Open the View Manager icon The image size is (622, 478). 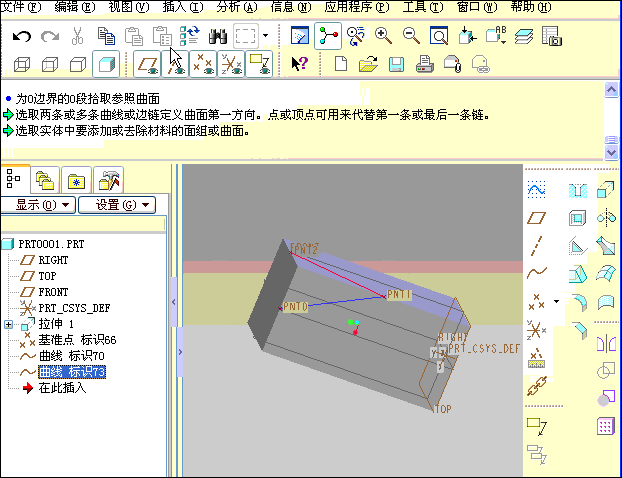pos(552,36)
